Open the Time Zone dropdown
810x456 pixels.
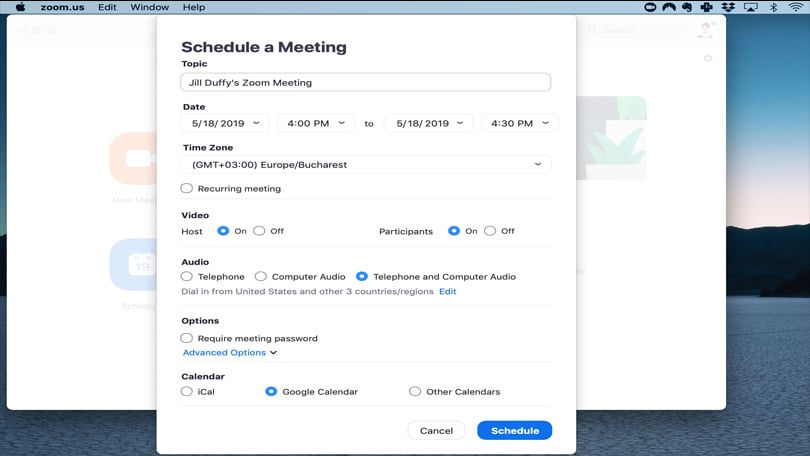pos(366,164)
